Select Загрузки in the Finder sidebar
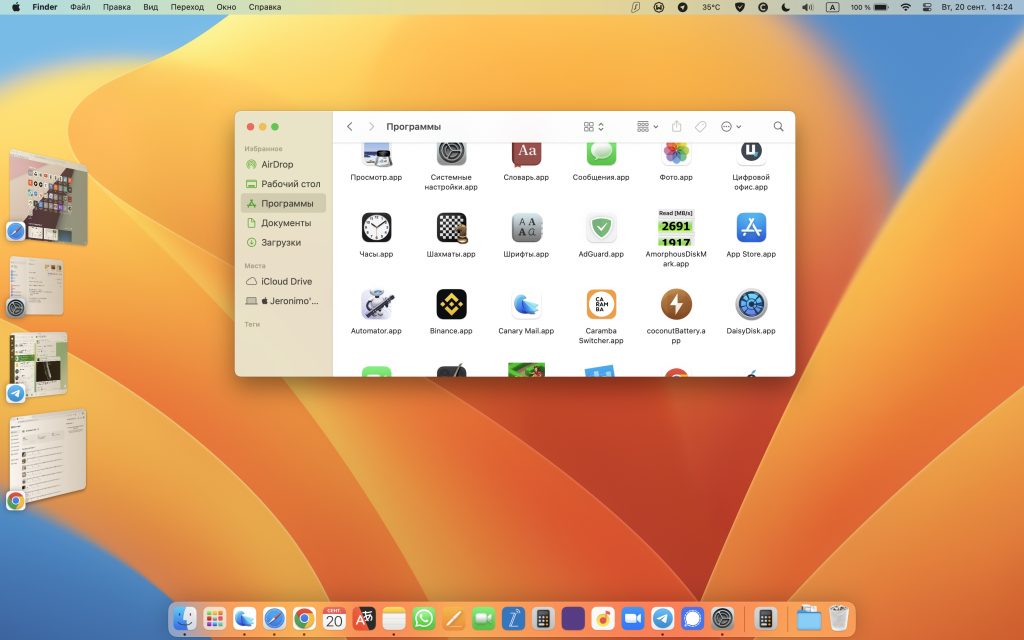This screenshot has width=1024, height=640. point(280,243)
